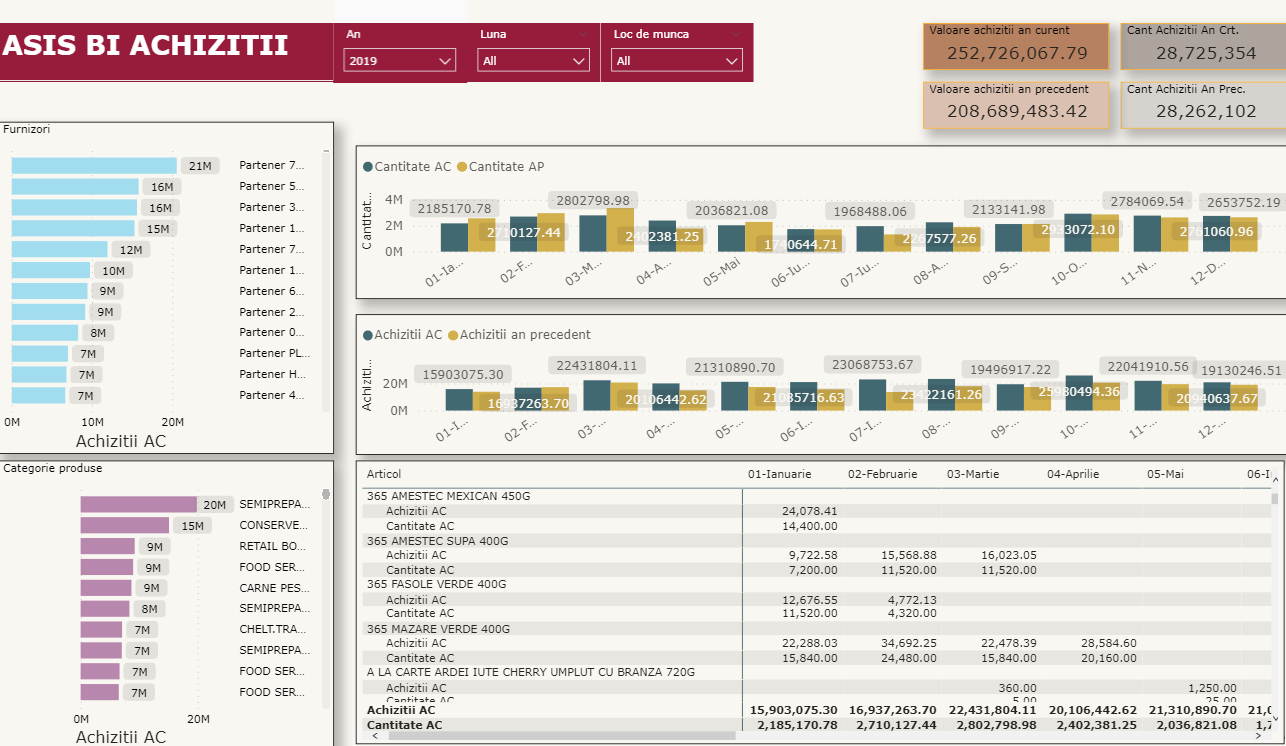This screenshot has height=746, width=1286.
Task: Click the Achizitii an precedent legend dot
Action: (x=453, y=335)
